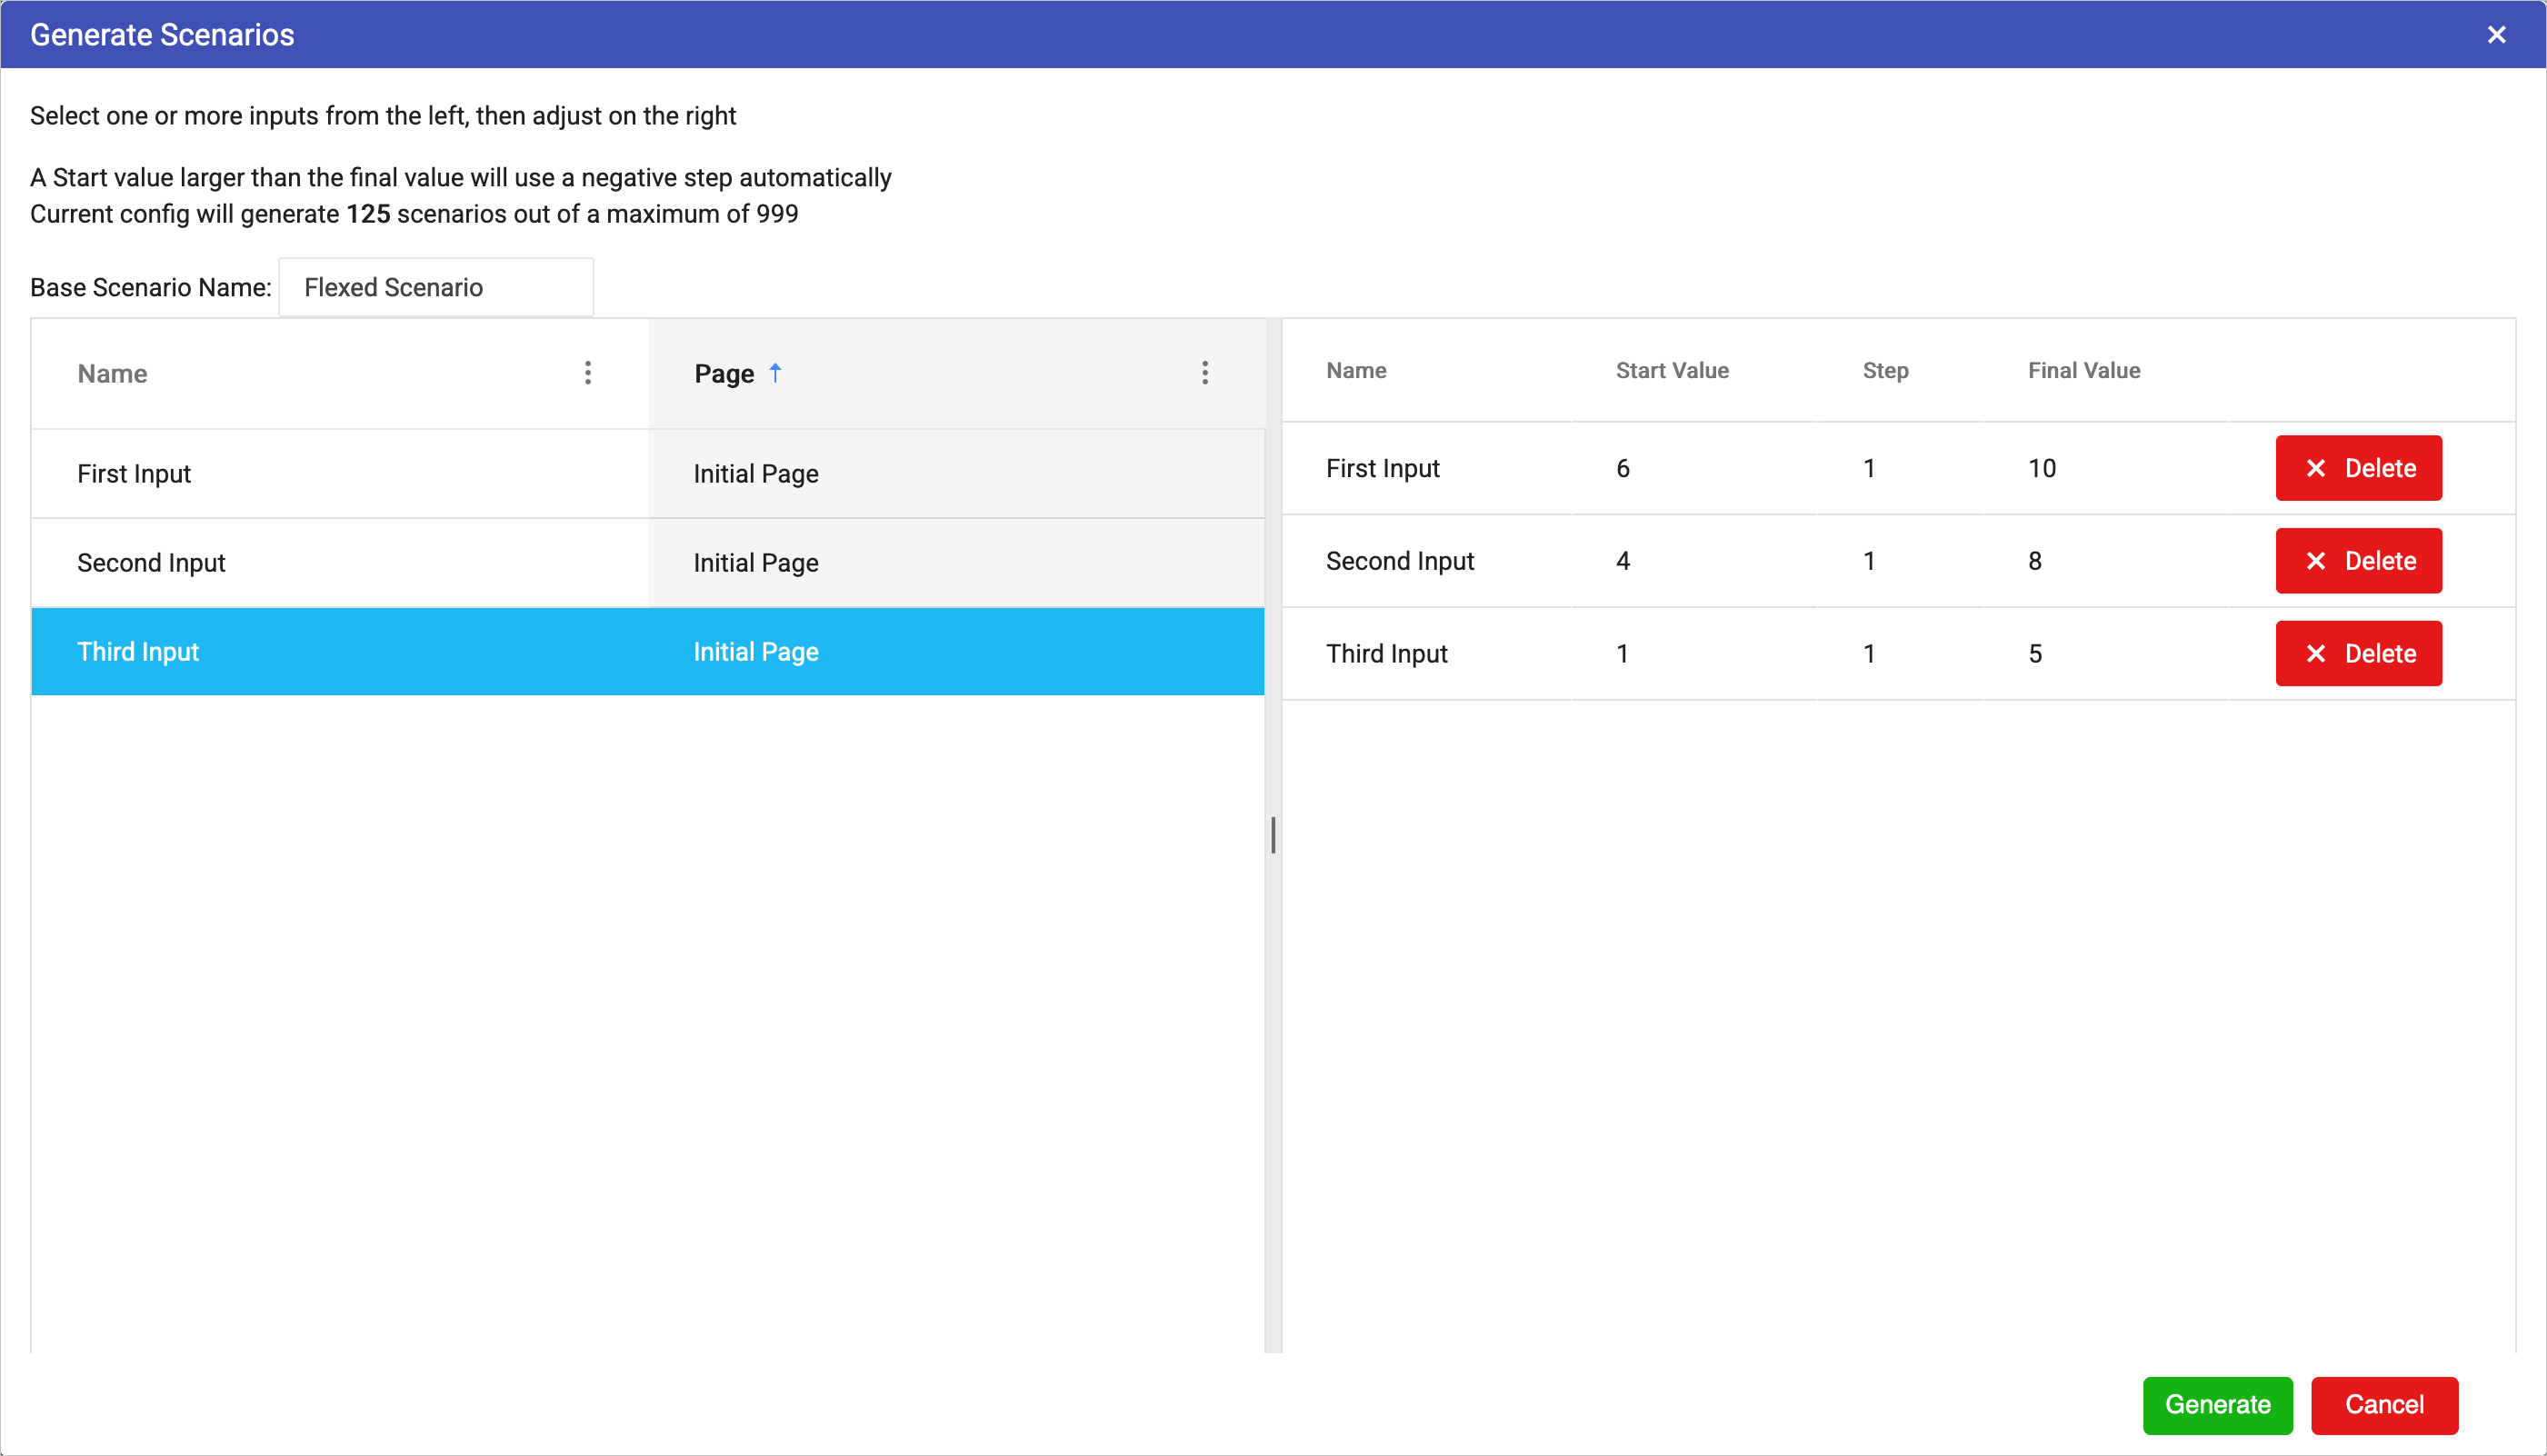Open the Page column options menu
Image resolution: width=2547 pixels, height=1456 pixels.
pos(1205,373)
